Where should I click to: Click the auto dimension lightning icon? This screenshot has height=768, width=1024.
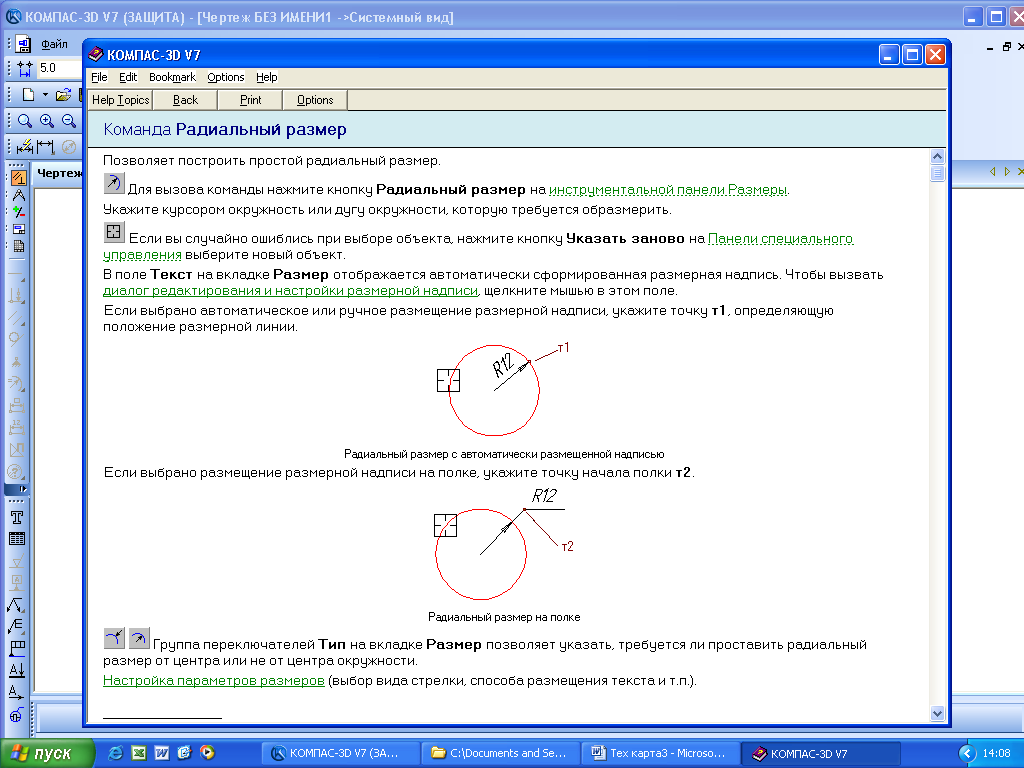click(25, 146)
